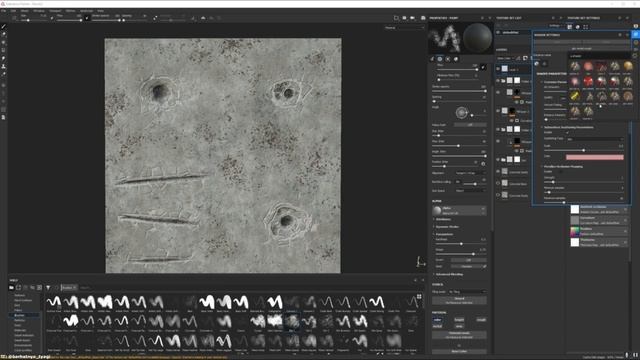Click the add effect icon in Layers toolbar

tap(518, 58)
